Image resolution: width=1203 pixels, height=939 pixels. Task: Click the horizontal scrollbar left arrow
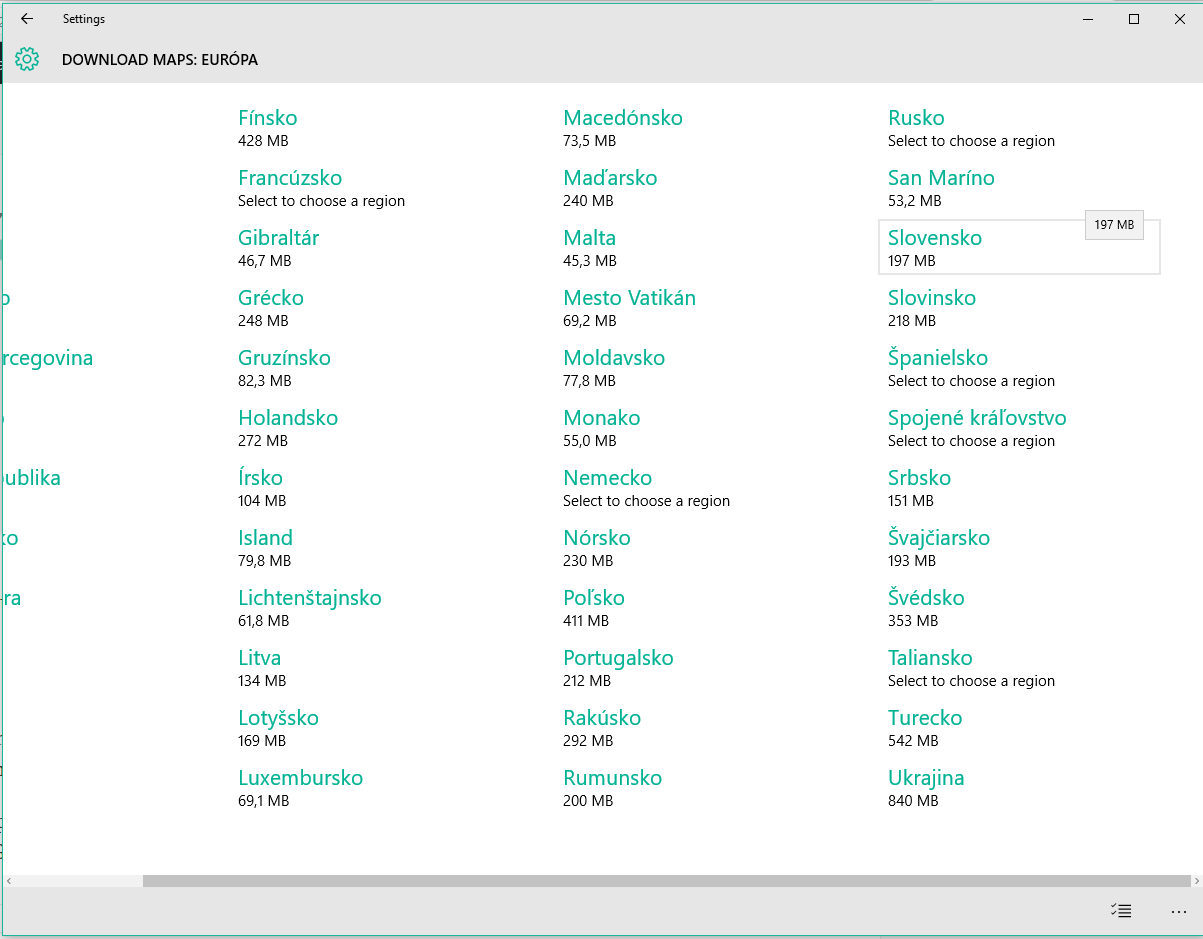coord(9,881)
